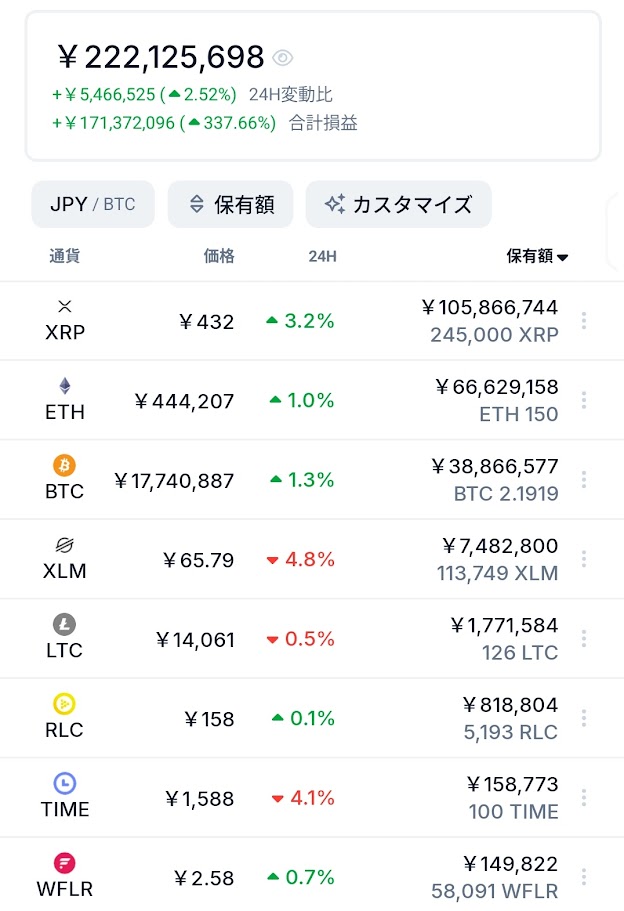Image resolution: width=624 pixels, height=911 pixels.
Task: Click the Stellar XLM logo
Action: 64,545
